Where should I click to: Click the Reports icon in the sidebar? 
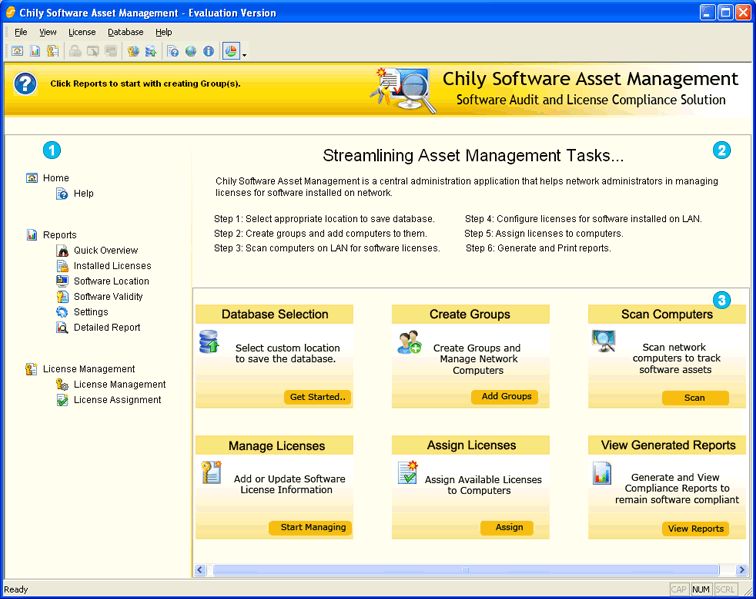pos(31,235)
